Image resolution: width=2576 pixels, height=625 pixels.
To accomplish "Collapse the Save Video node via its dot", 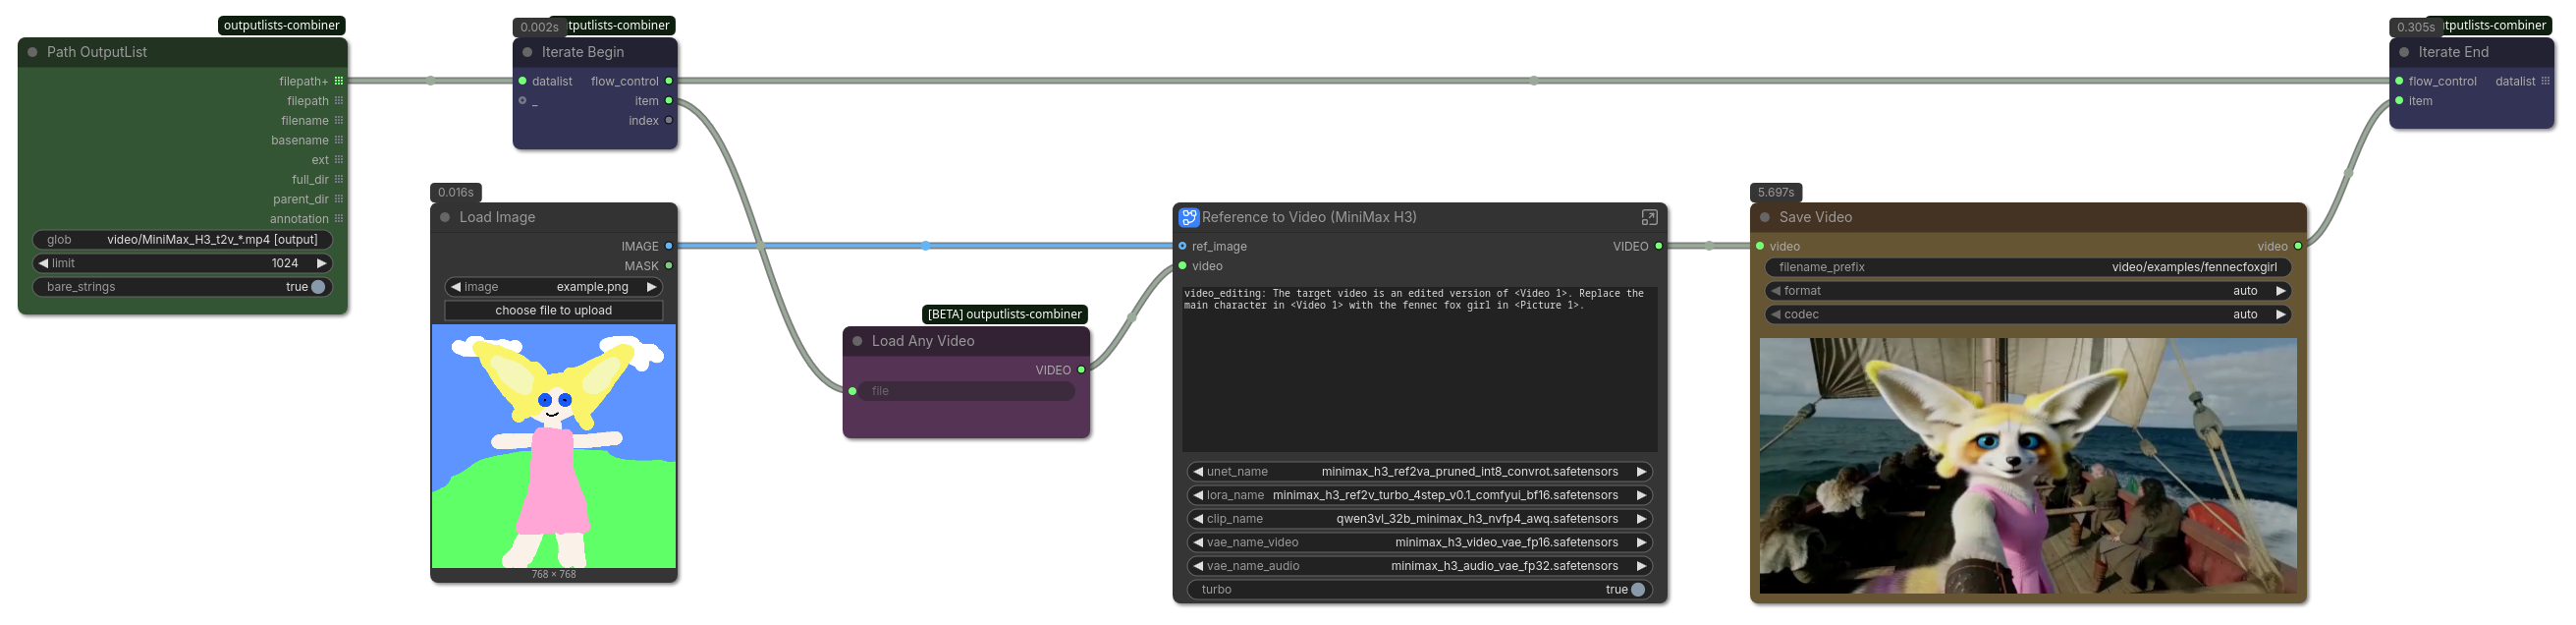I will coord(1765,217).
